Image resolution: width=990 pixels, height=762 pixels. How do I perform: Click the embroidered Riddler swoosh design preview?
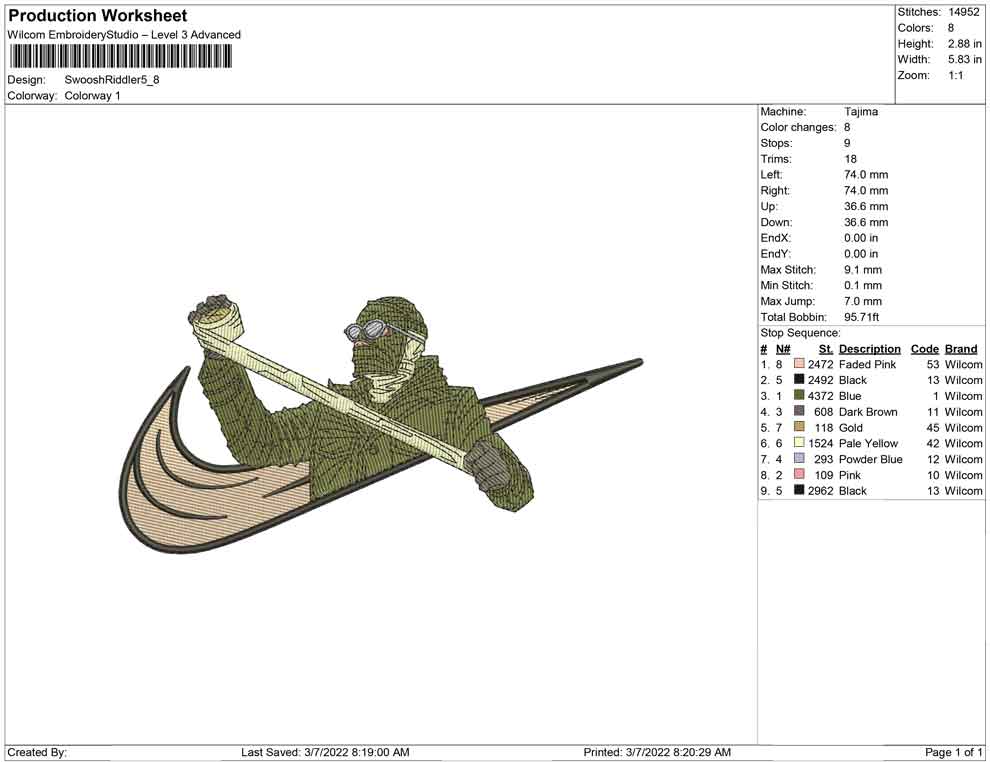point(381,423)
